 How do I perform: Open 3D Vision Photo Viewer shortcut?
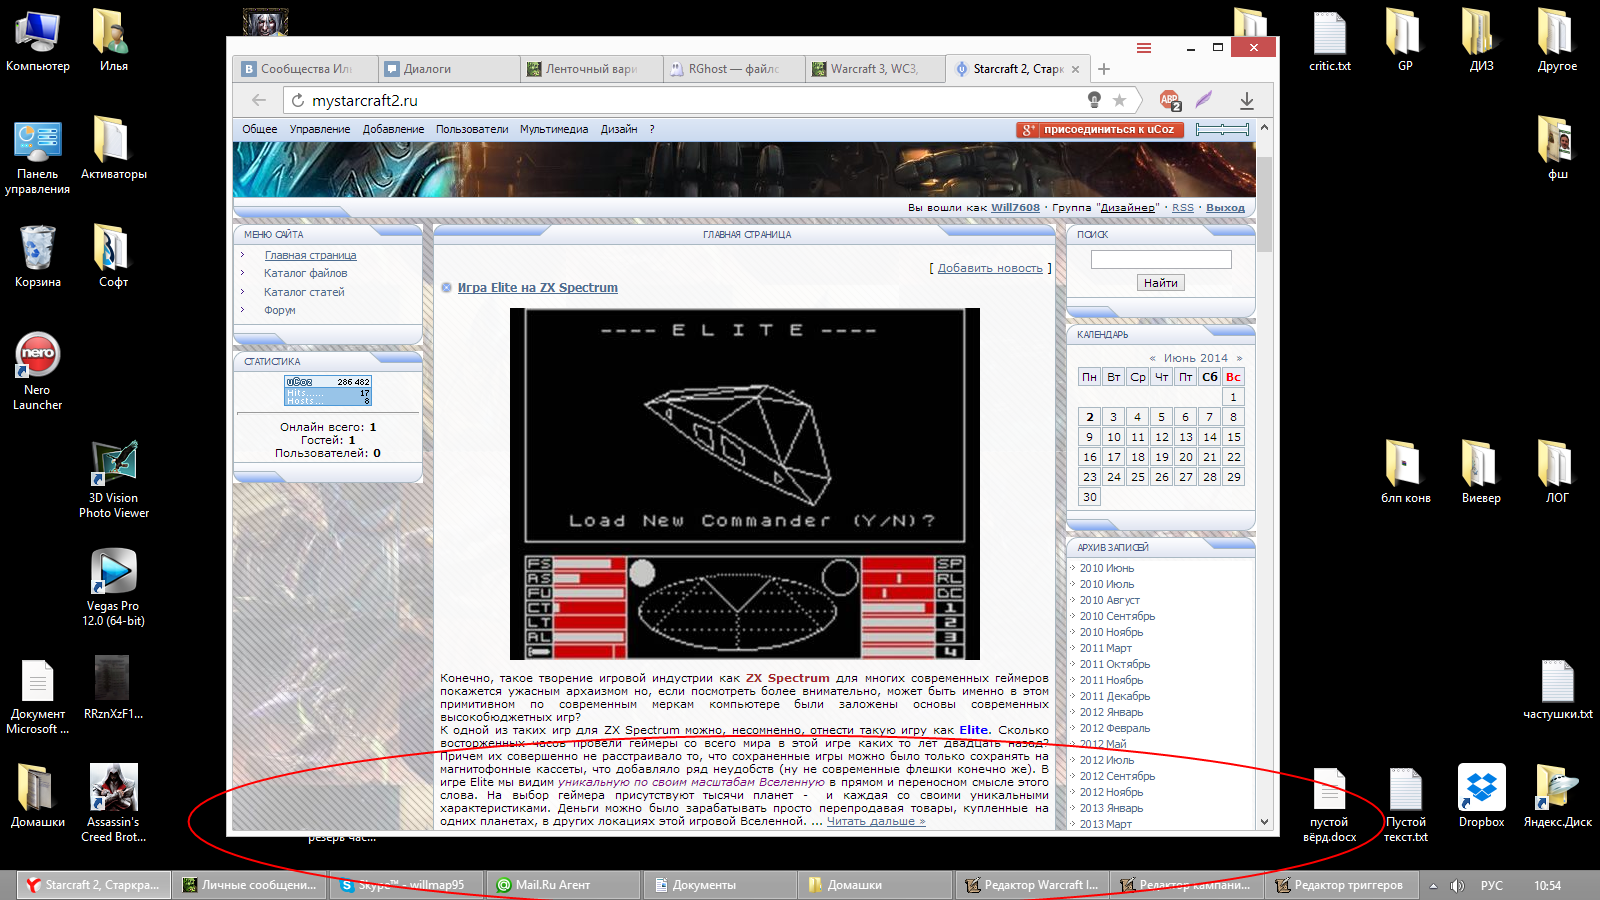coord(114,480)
